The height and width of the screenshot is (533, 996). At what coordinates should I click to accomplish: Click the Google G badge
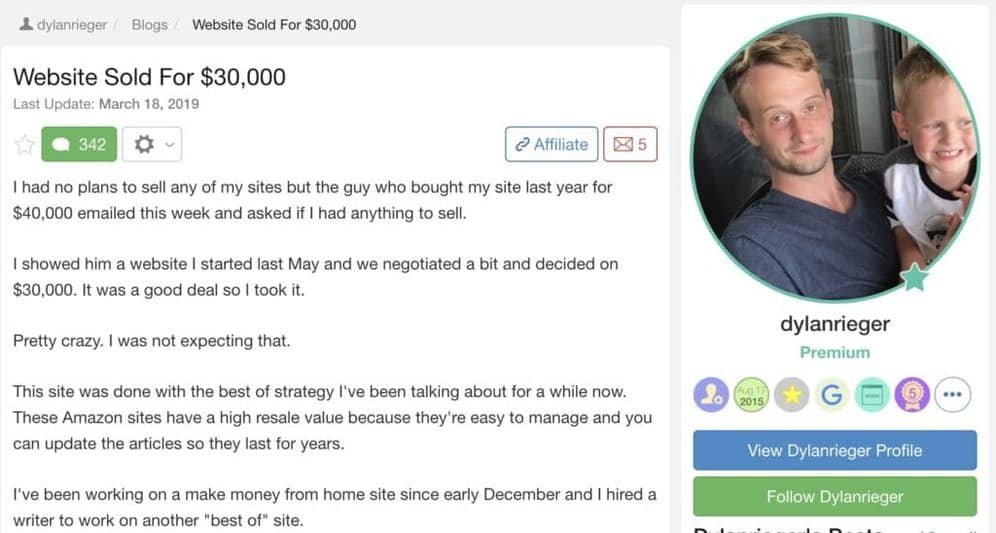(x=831, y=395)
